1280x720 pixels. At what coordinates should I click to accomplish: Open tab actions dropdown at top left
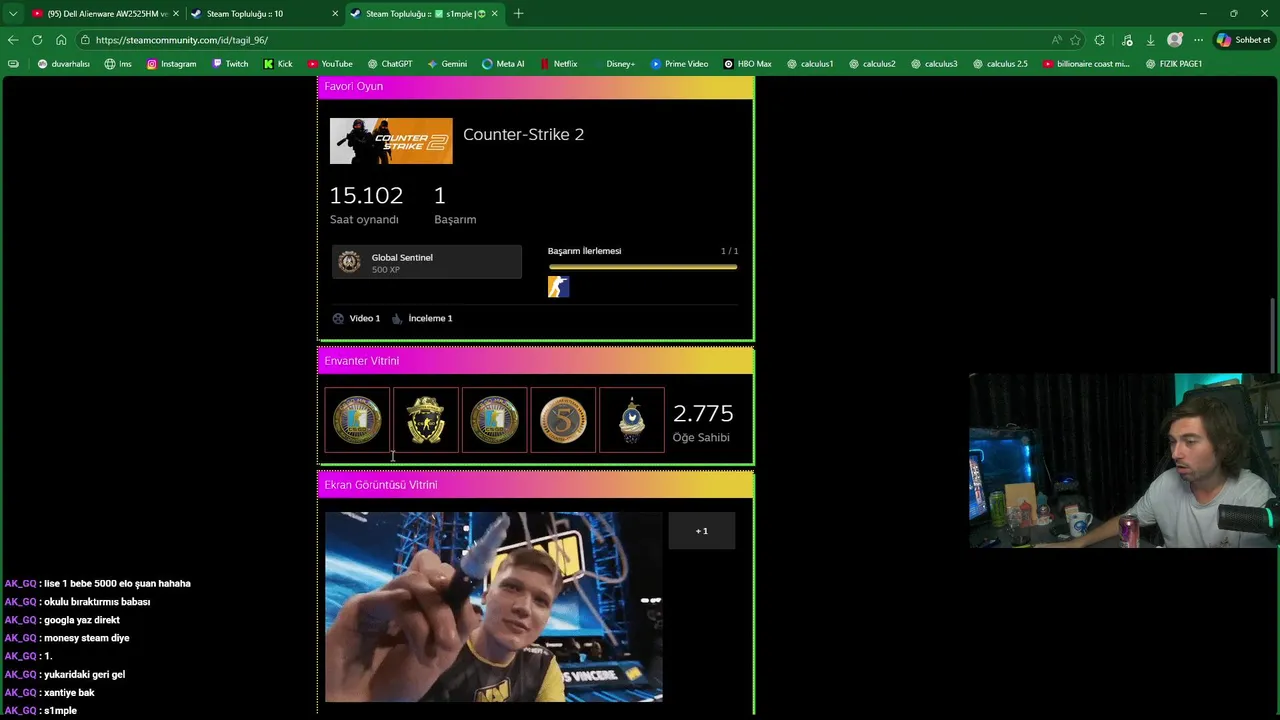(13, 14)
